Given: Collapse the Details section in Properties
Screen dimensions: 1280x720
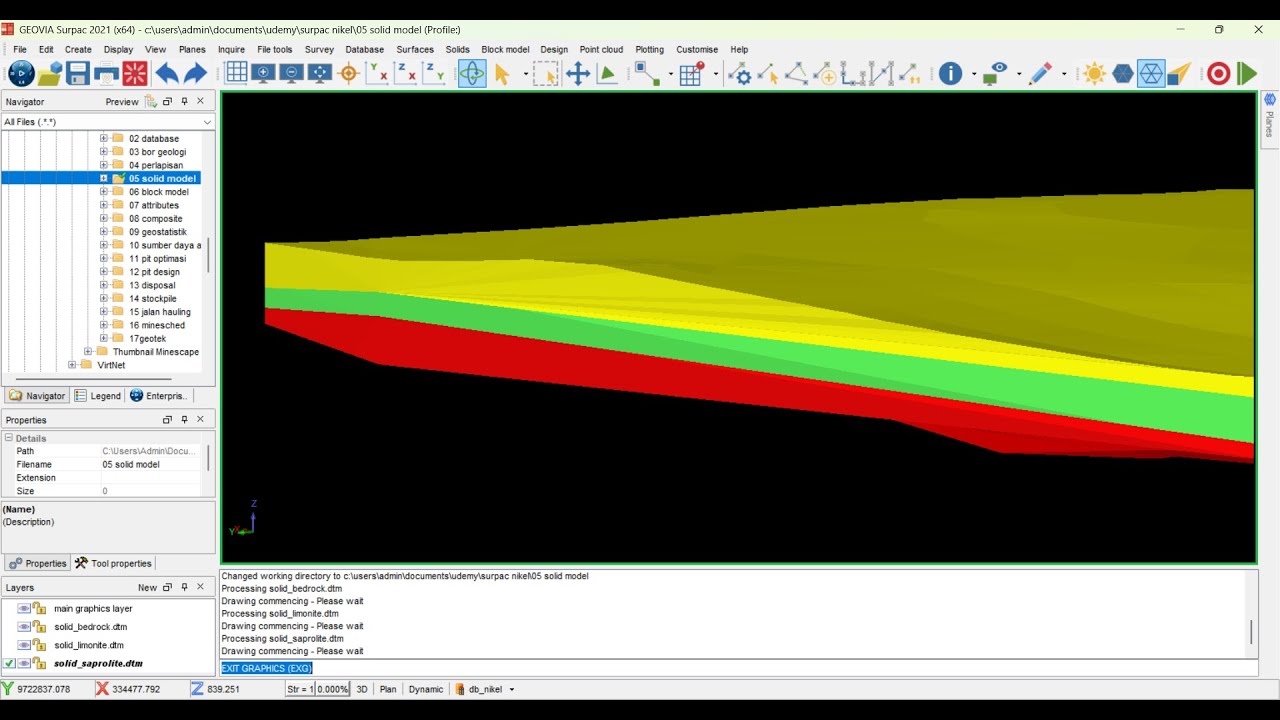Looking at the screenshot, I should click(9, 438).
